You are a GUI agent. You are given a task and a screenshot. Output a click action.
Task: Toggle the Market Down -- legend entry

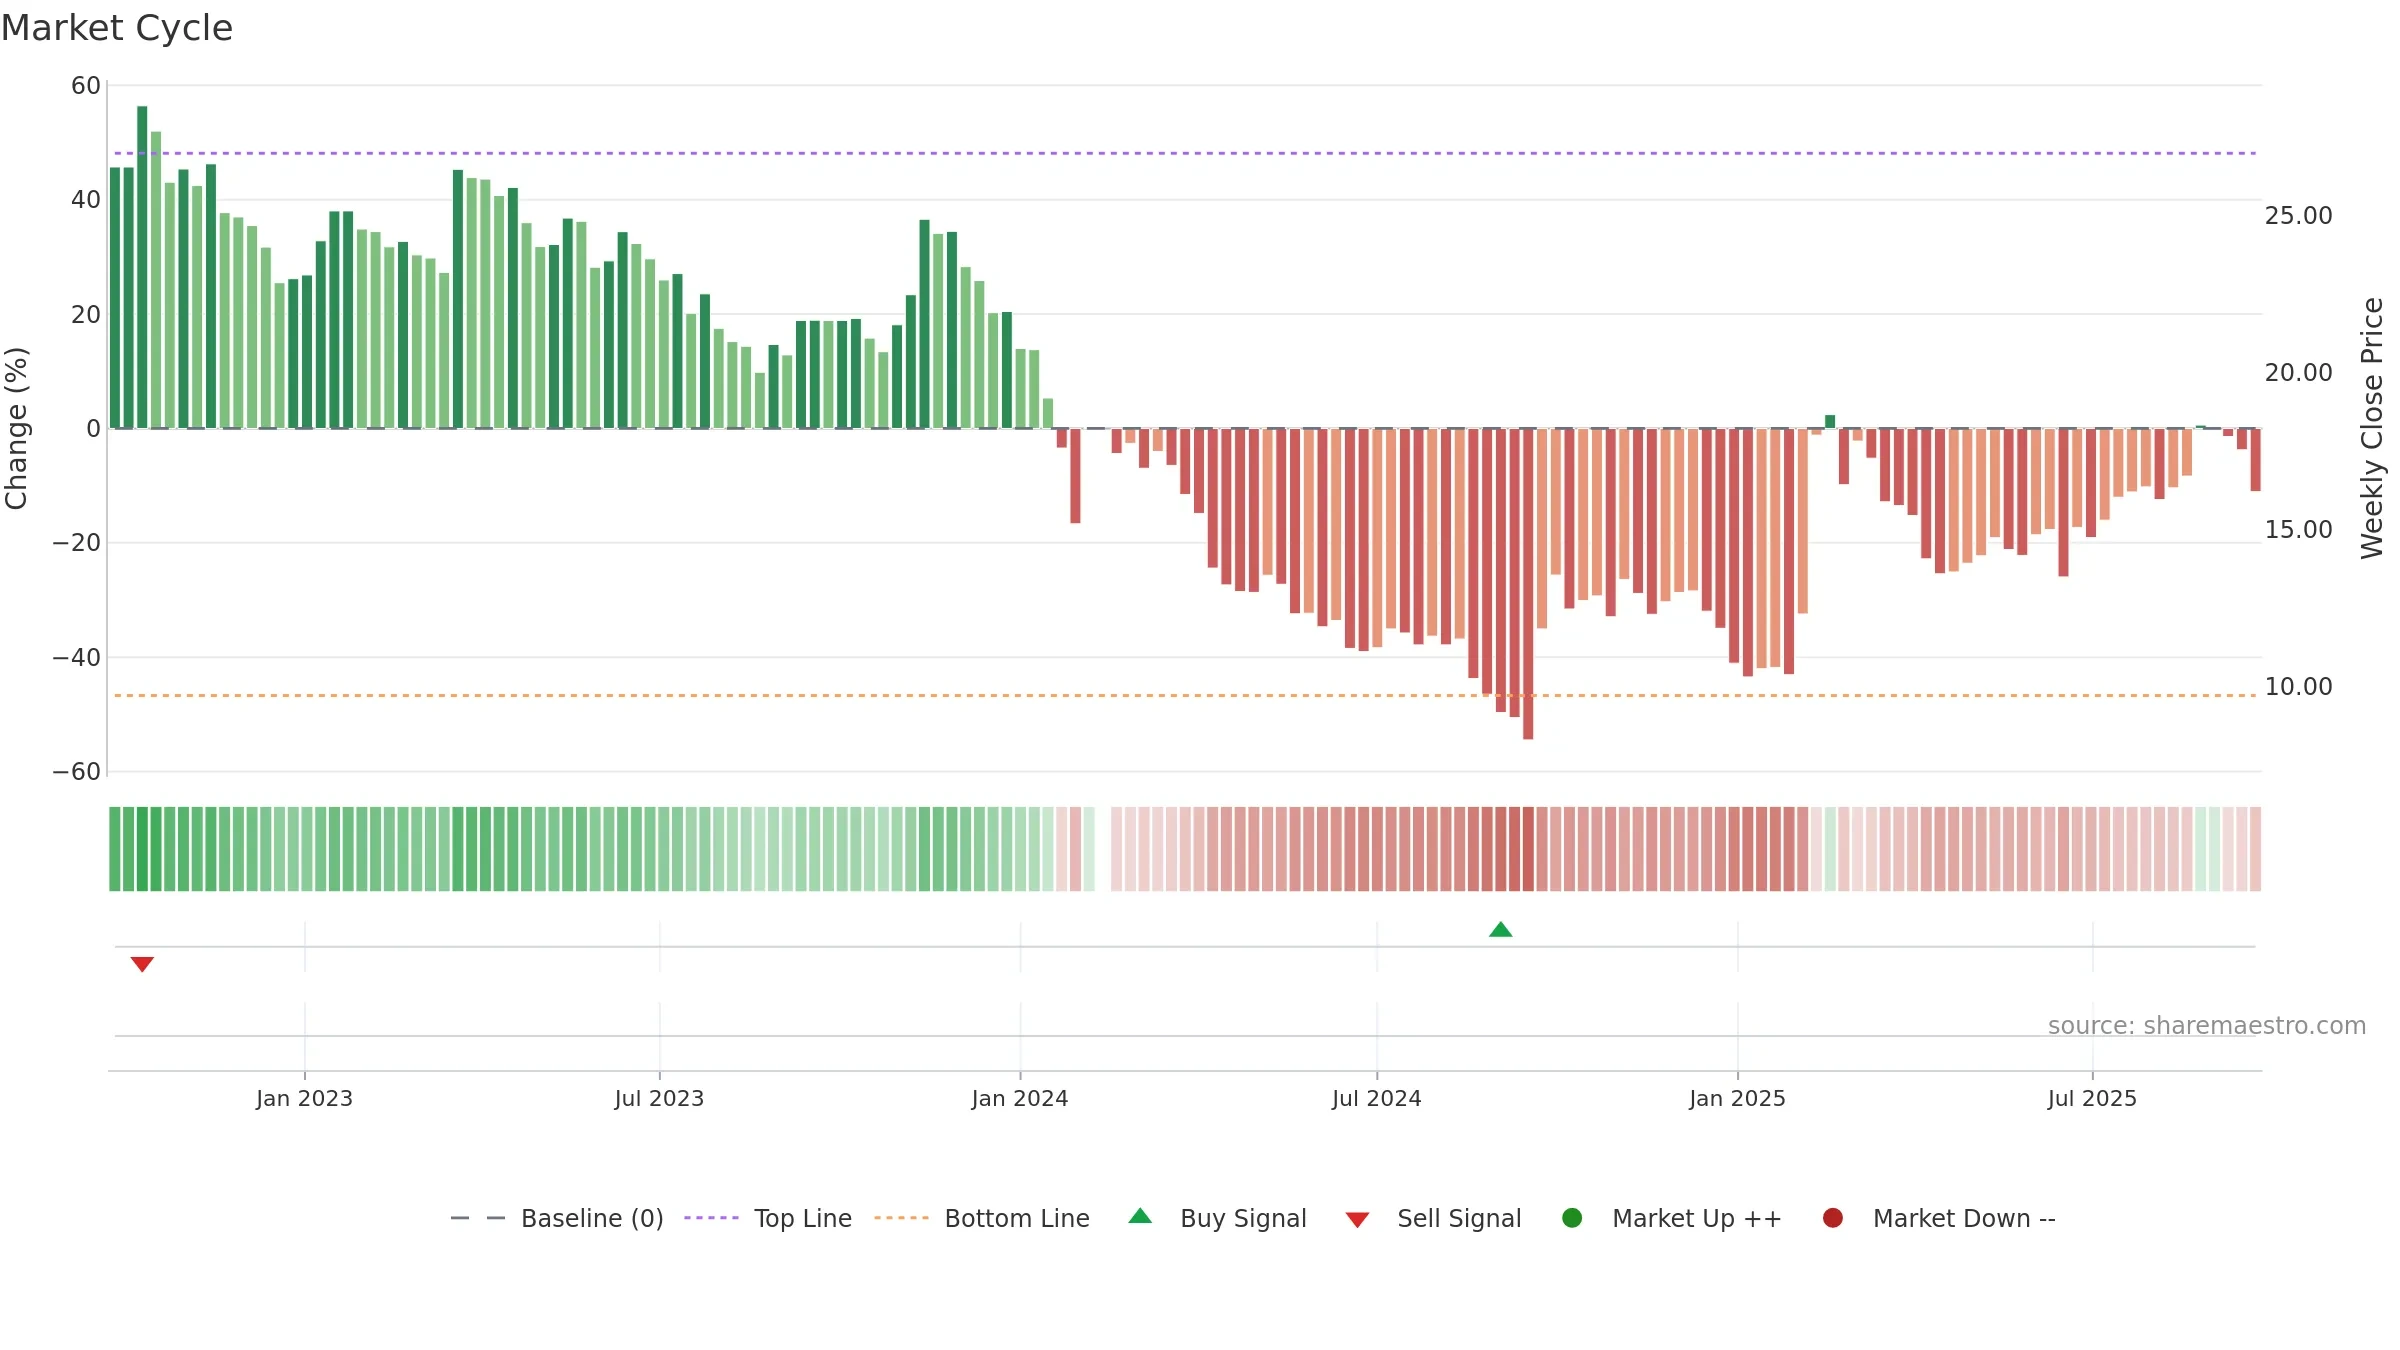pos(1939,1218)
